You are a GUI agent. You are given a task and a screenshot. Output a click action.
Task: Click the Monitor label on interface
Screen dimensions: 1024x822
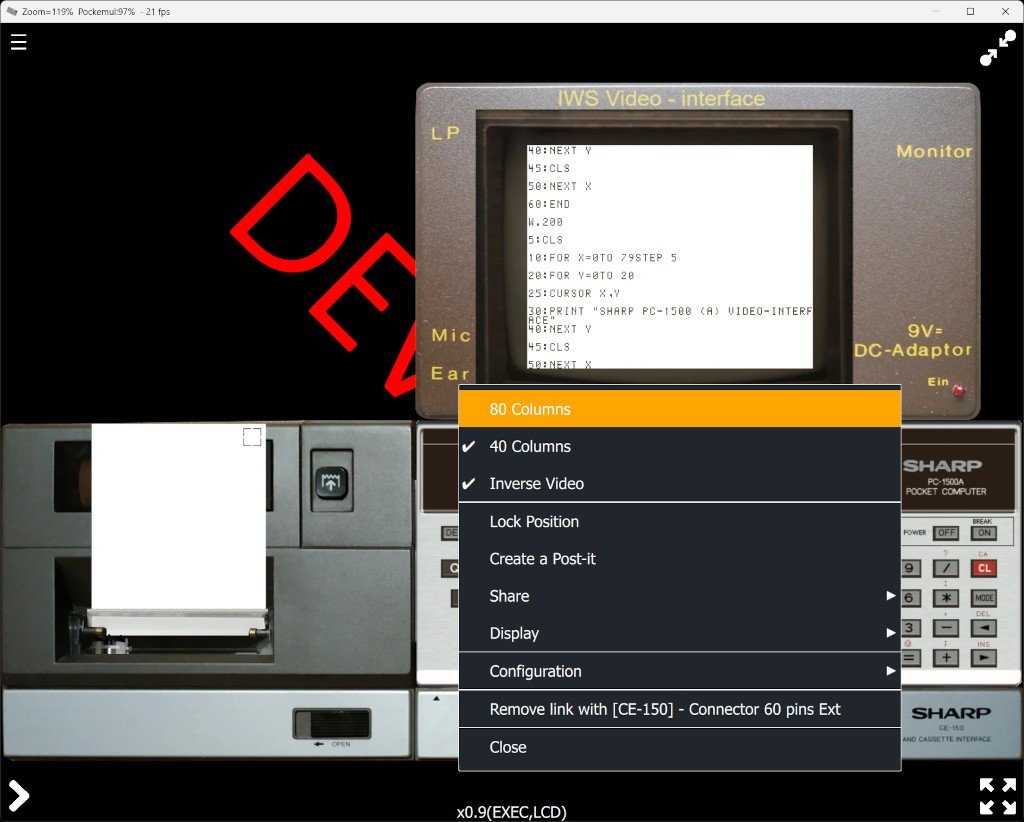click(934, 151)
